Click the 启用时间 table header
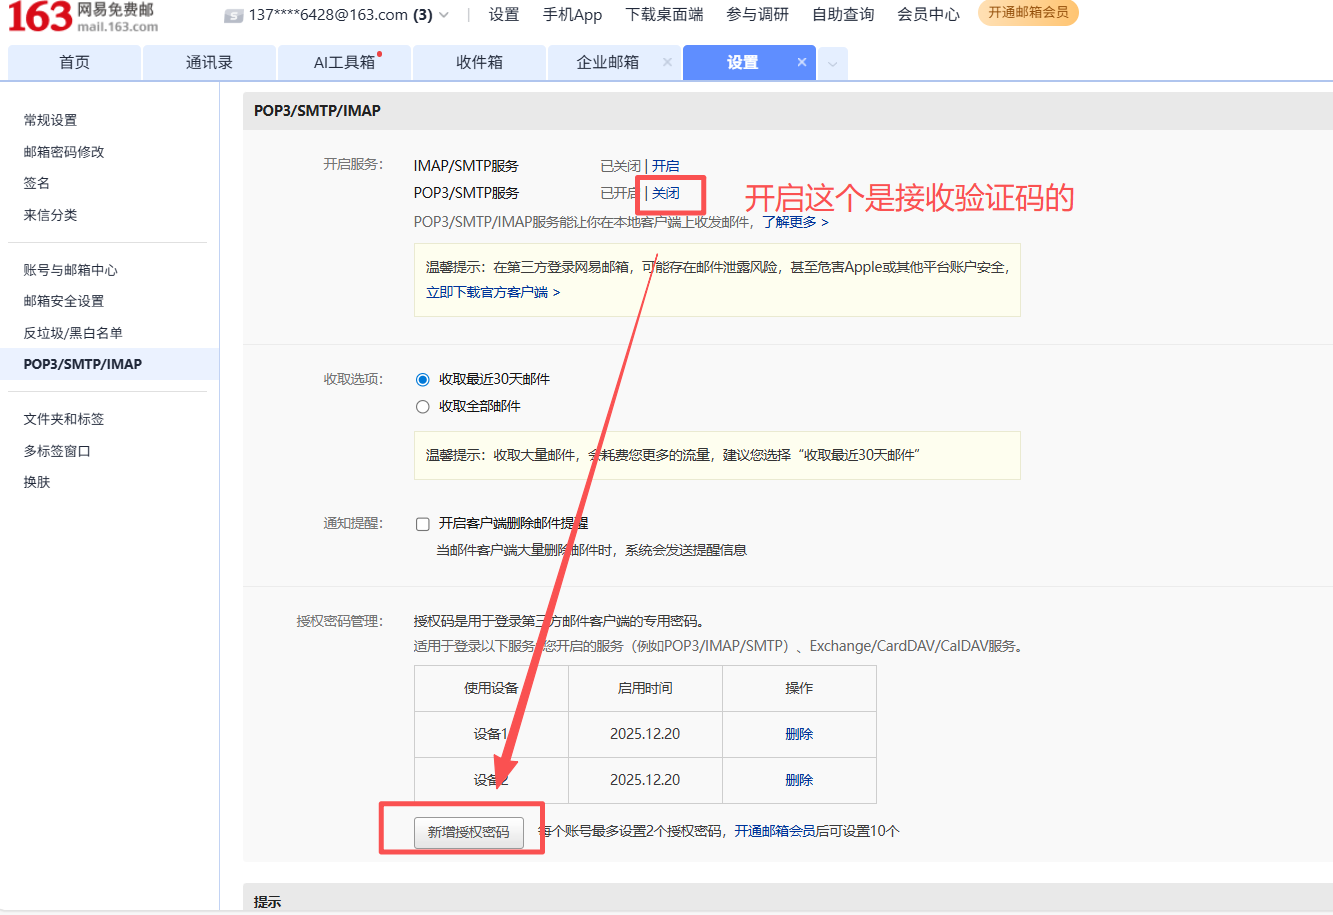The height and width of the screenshot is (915, 1333). click(x=645, y=688)
